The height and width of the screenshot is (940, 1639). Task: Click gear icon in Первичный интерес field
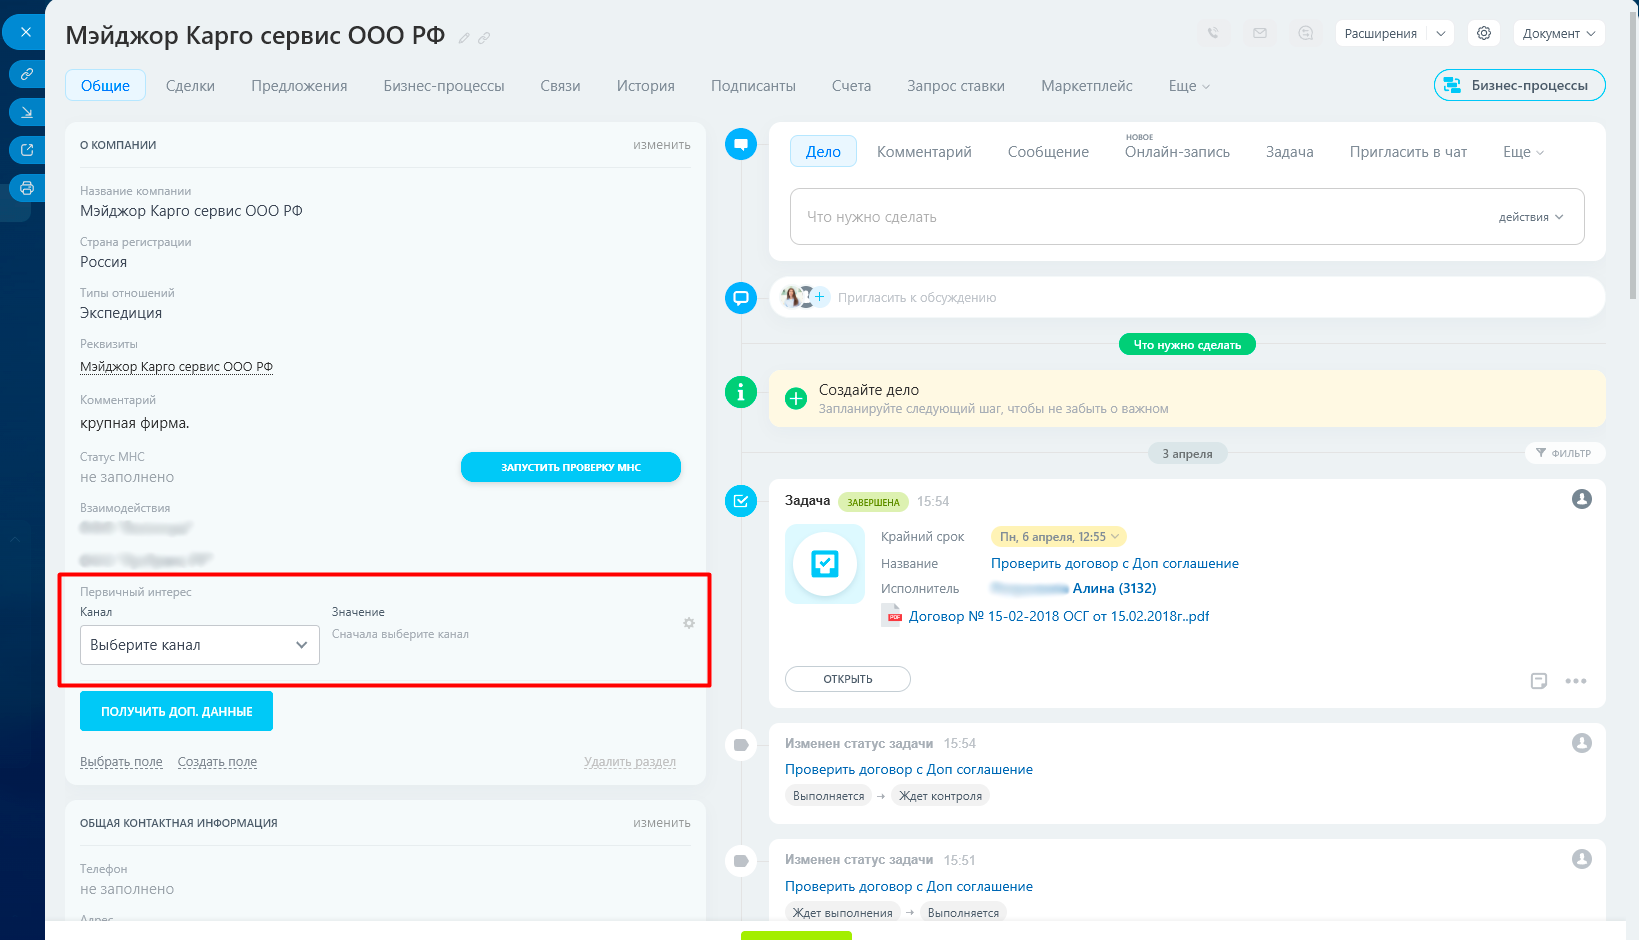[689, 623]
